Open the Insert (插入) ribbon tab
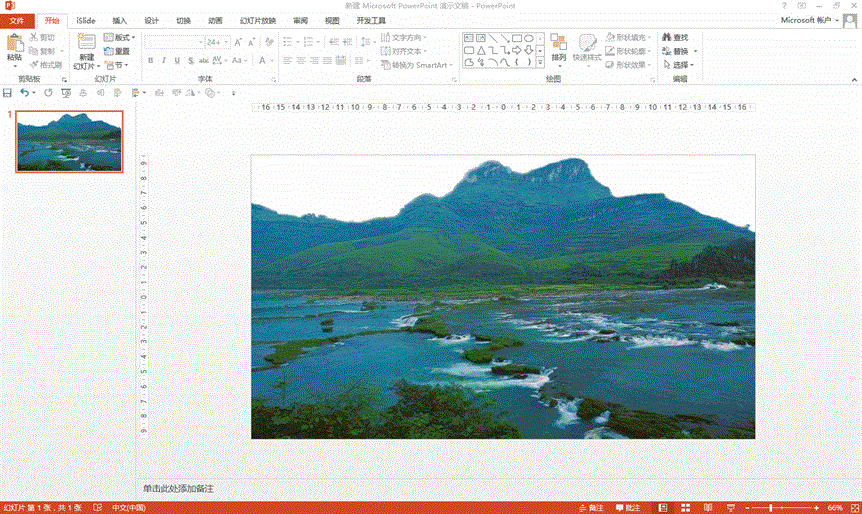This screenshot has width=862, height=514. coord(119,20)
